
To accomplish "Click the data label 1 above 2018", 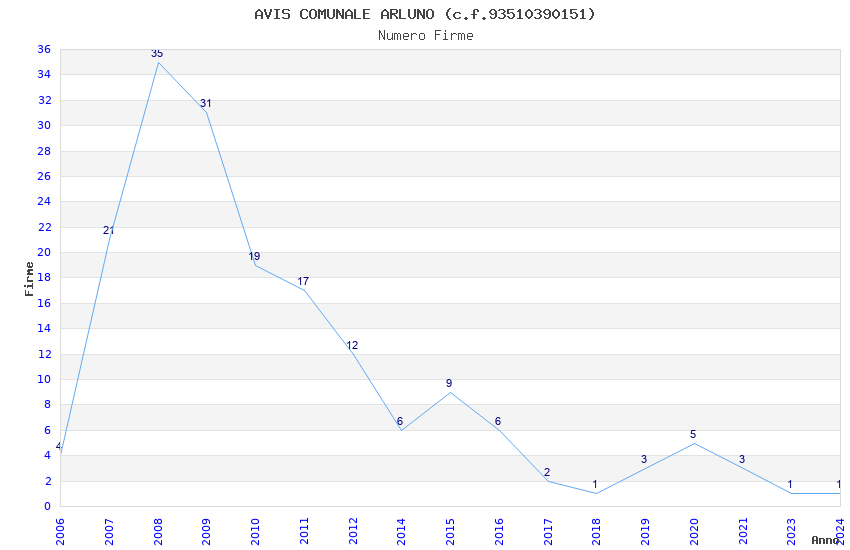I will tap(595, 484).
